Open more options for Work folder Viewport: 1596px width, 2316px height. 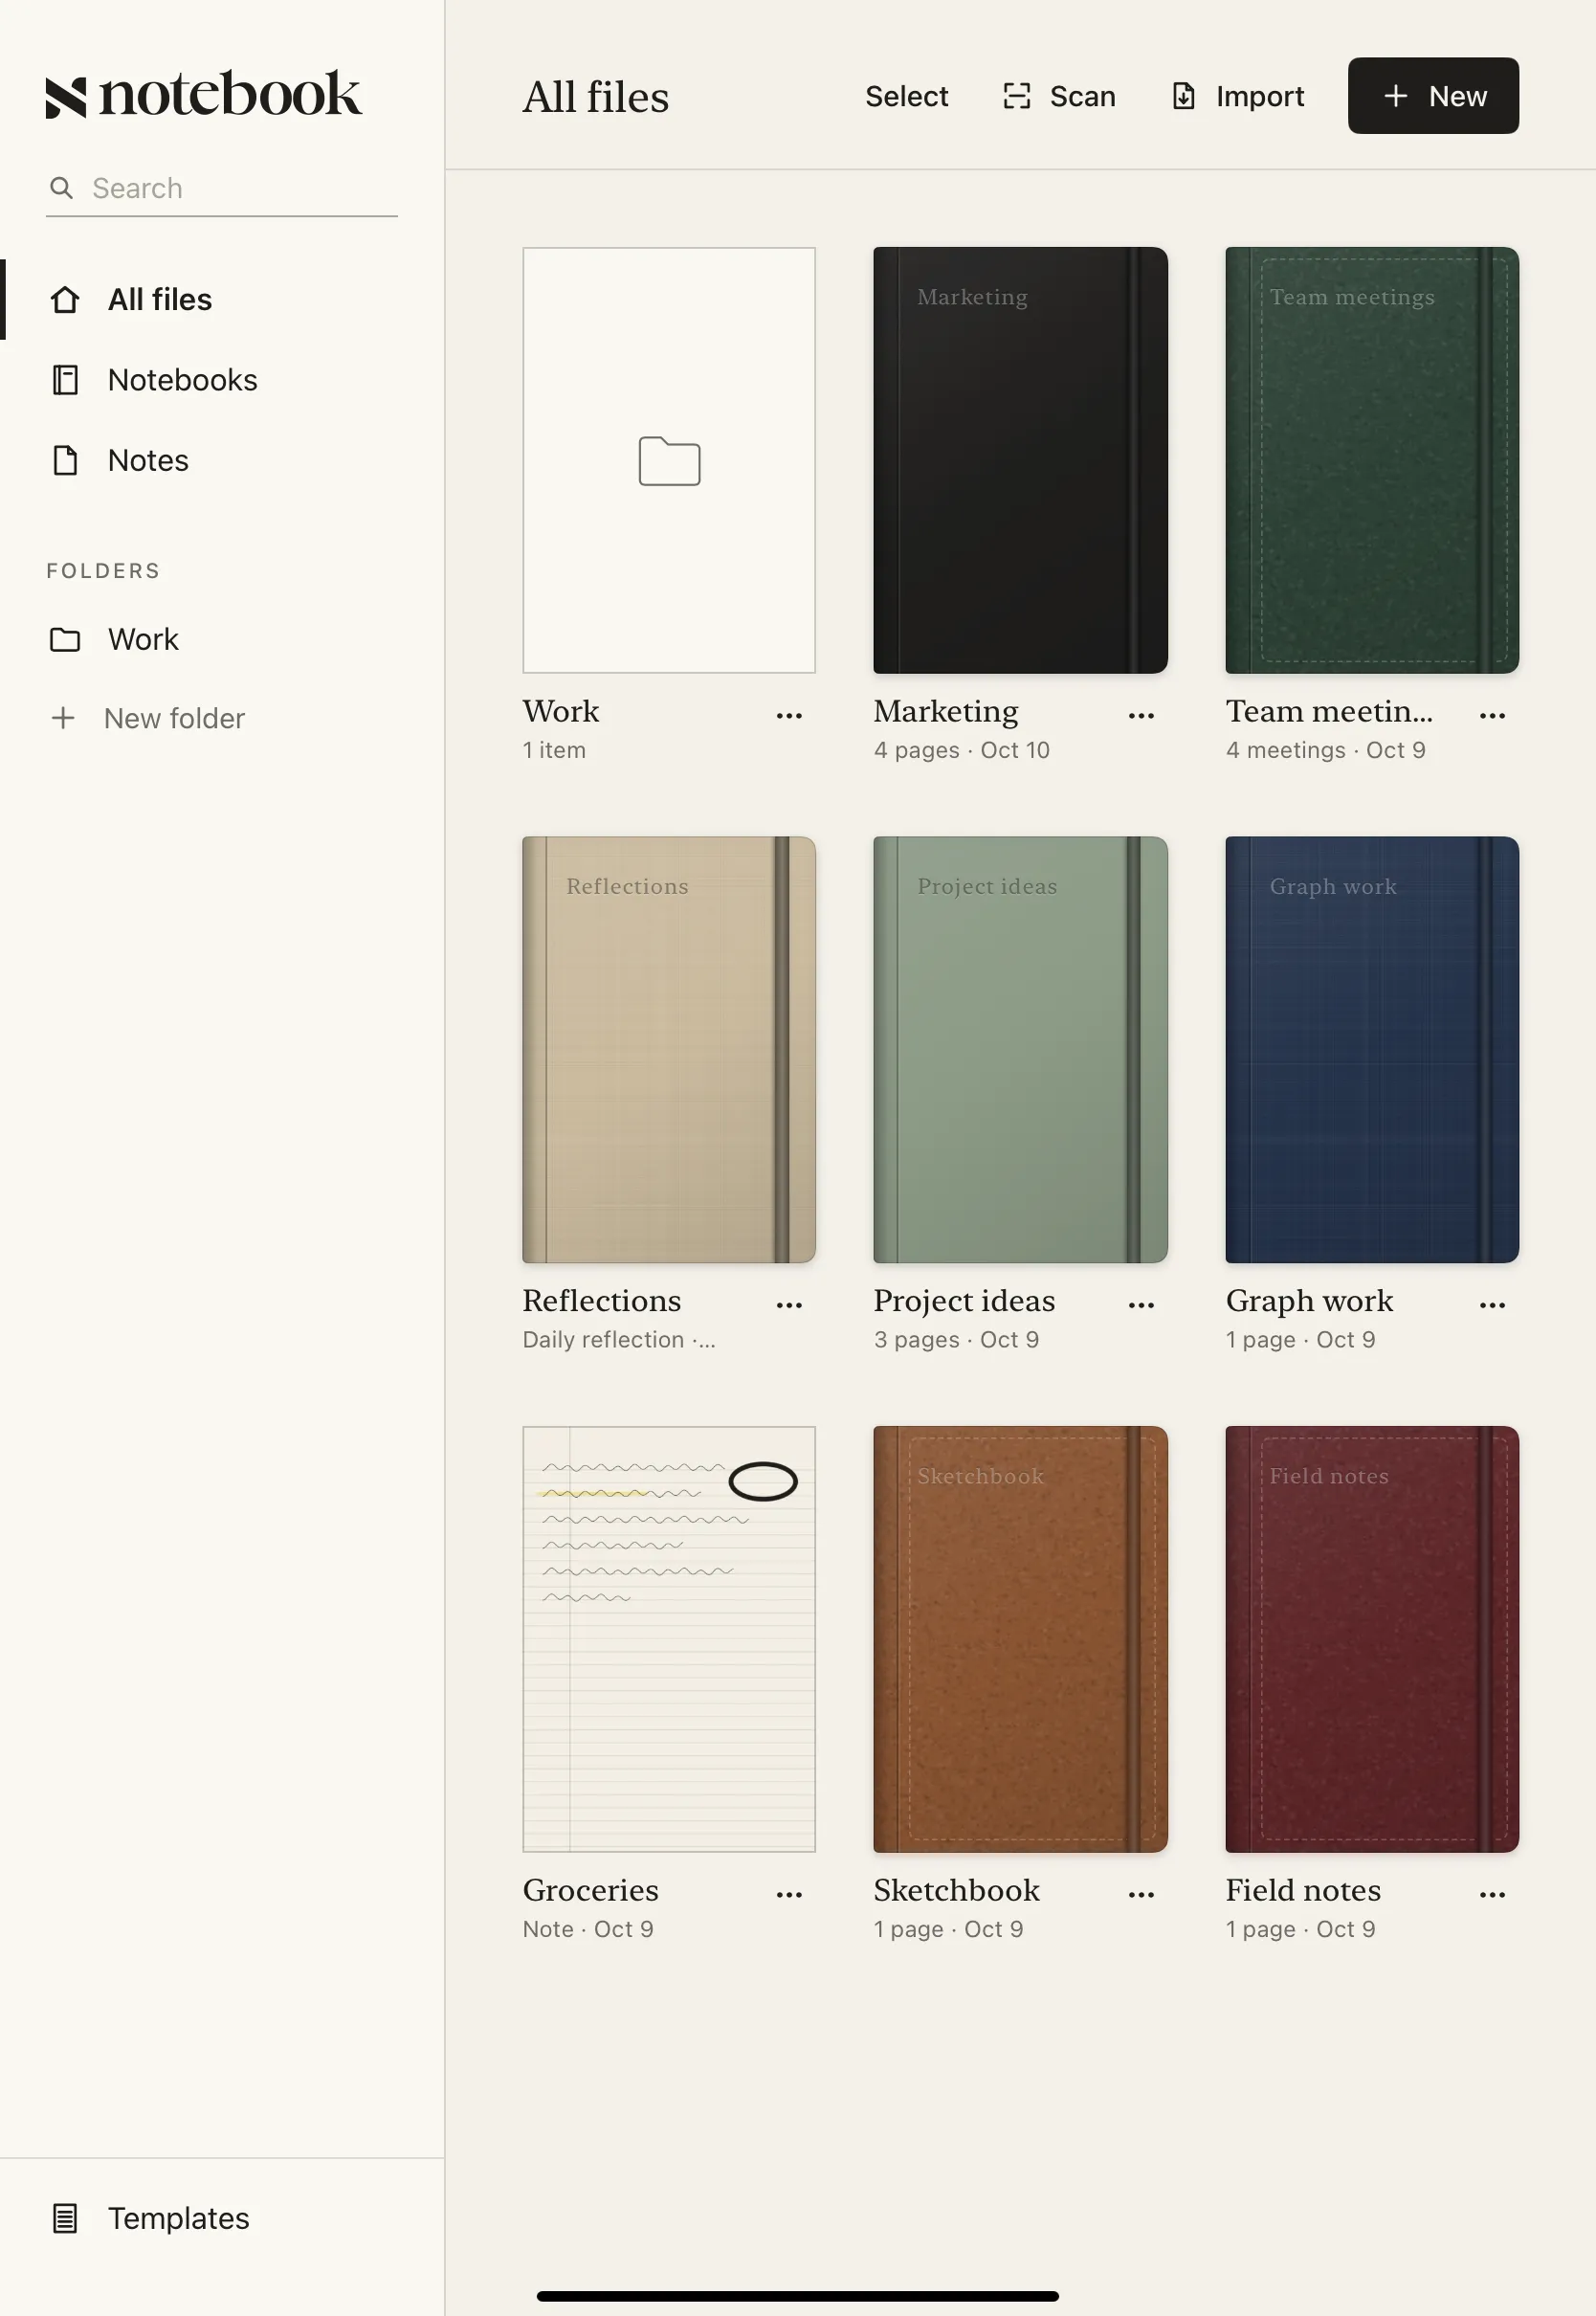(x=789, y=716)
